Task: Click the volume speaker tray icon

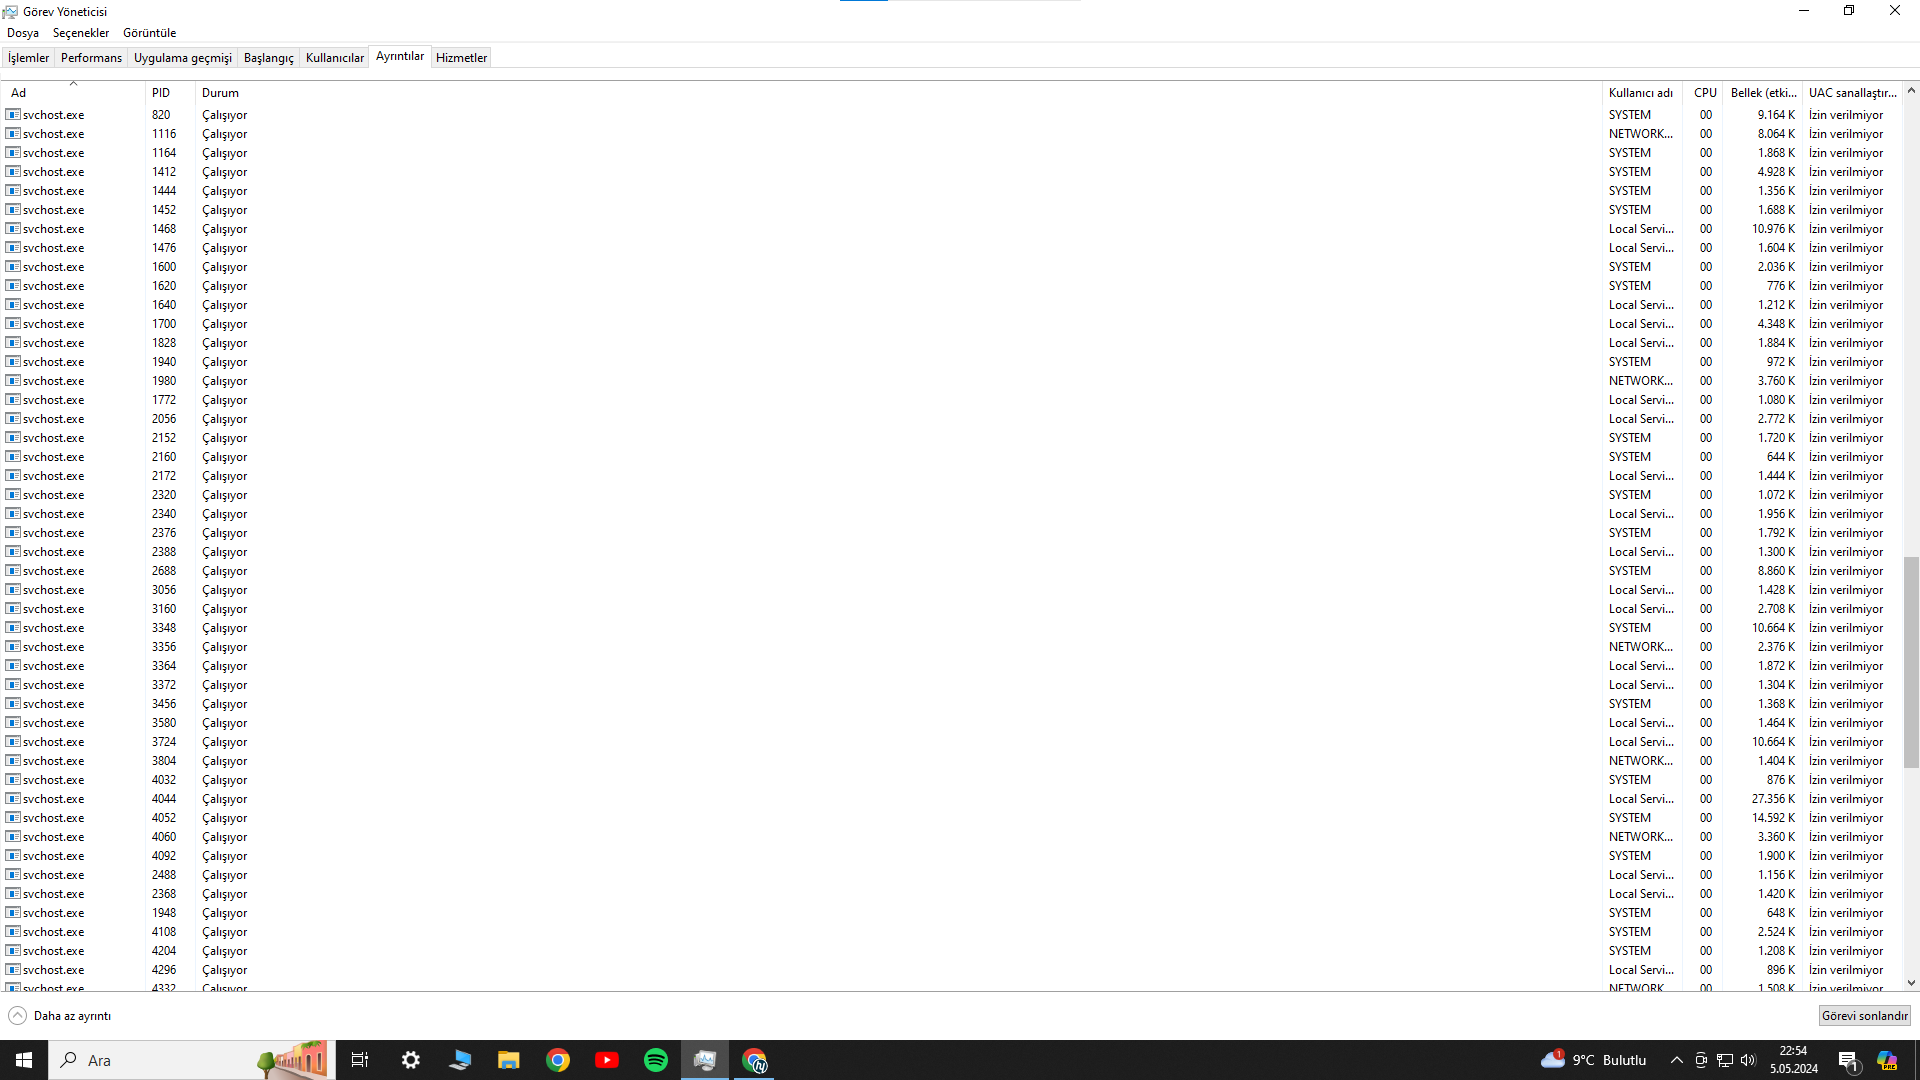Action: pos(1748,1060)
